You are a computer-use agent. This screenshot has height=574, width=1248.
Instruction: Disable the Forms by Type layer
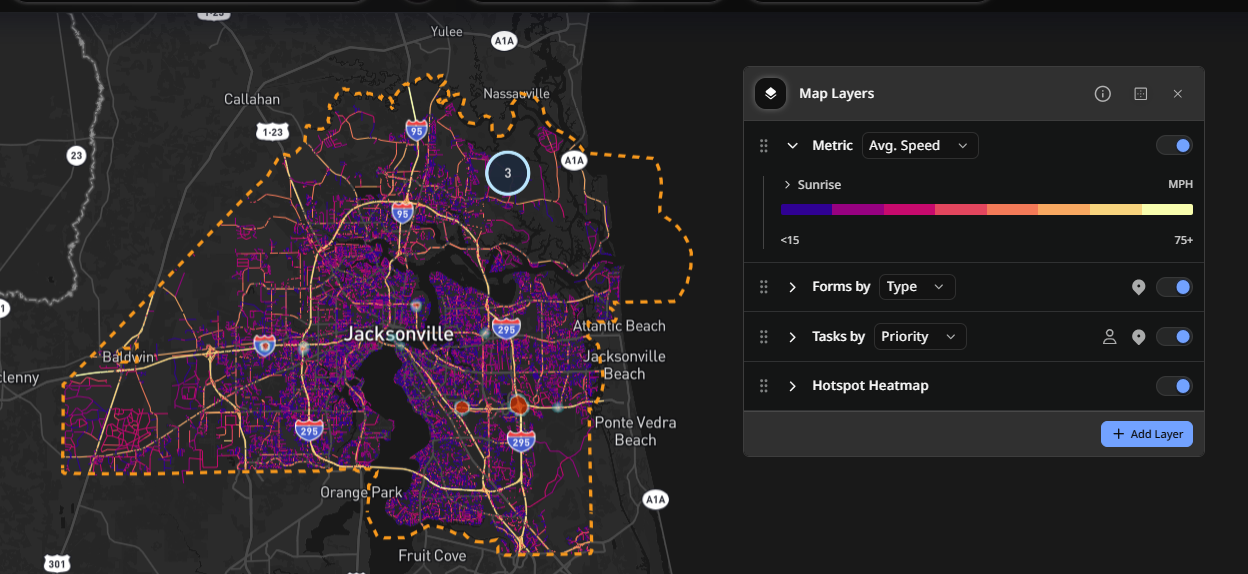tap(1174, 288)
